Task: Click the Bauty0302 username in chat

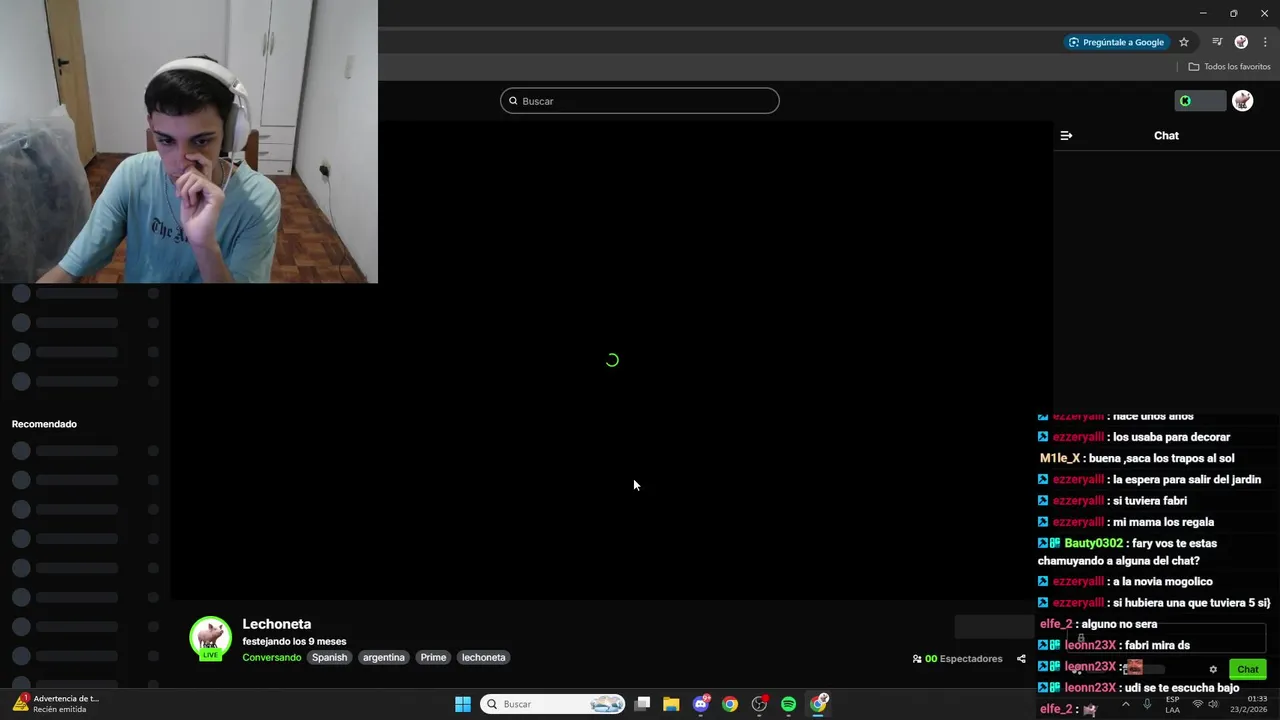Action: [x=1094, y=543]
